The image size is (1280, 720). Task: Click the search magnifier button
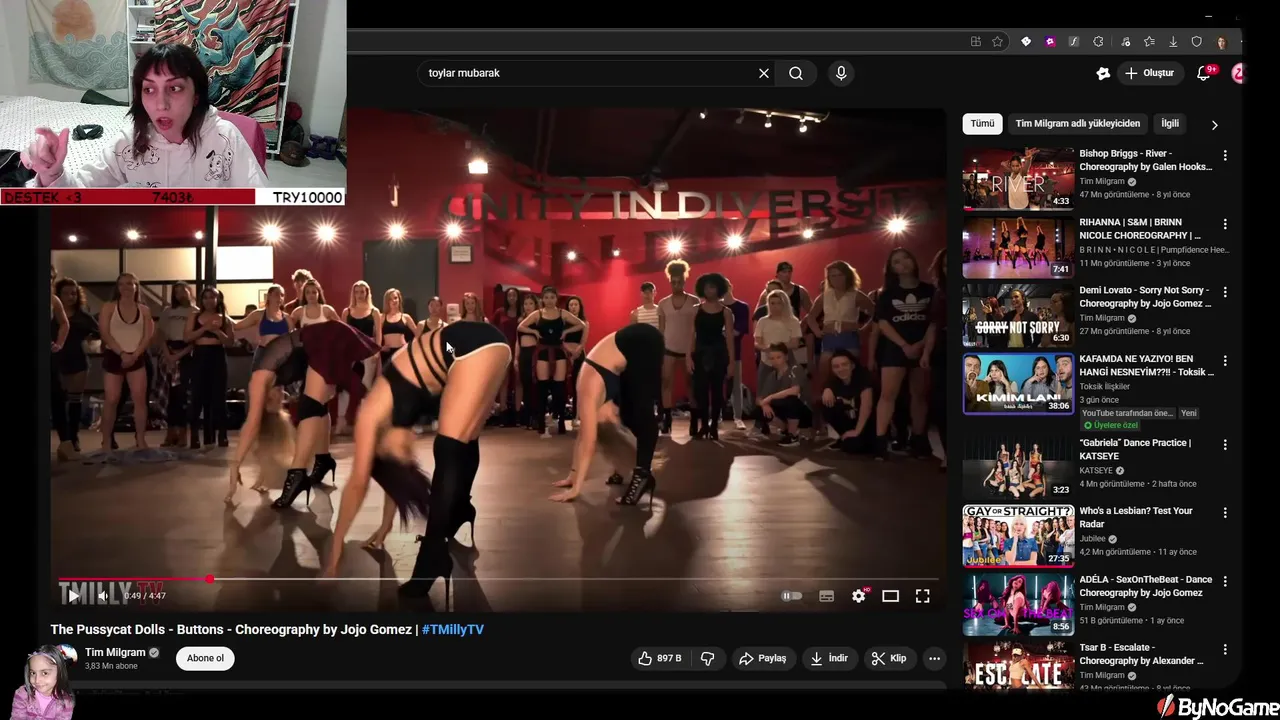(x=796, y=73)
